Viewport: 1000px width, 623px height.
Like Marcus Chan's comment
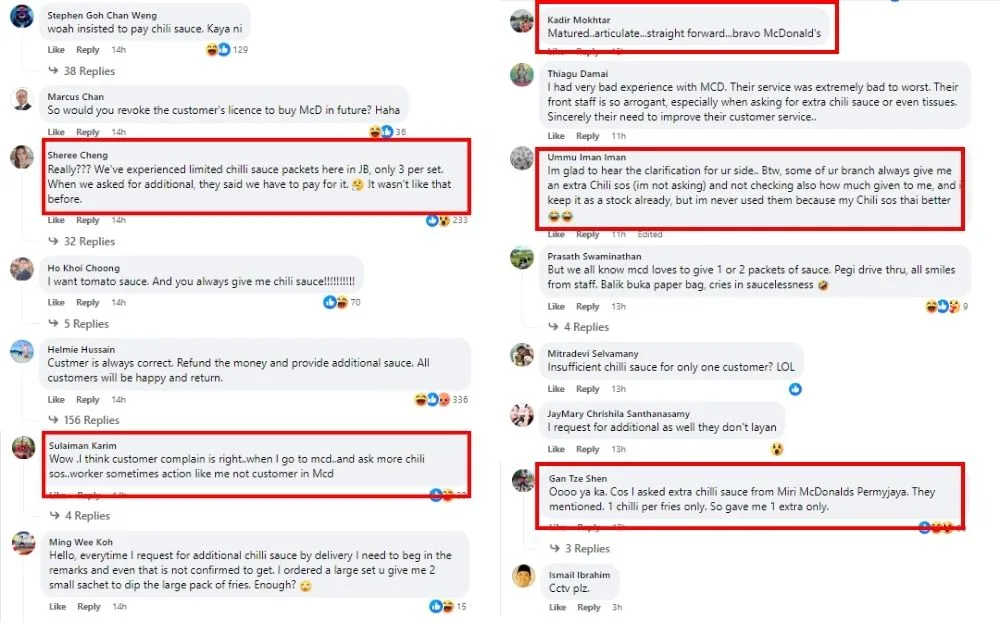pyautogui.click(x=56, y=132)
